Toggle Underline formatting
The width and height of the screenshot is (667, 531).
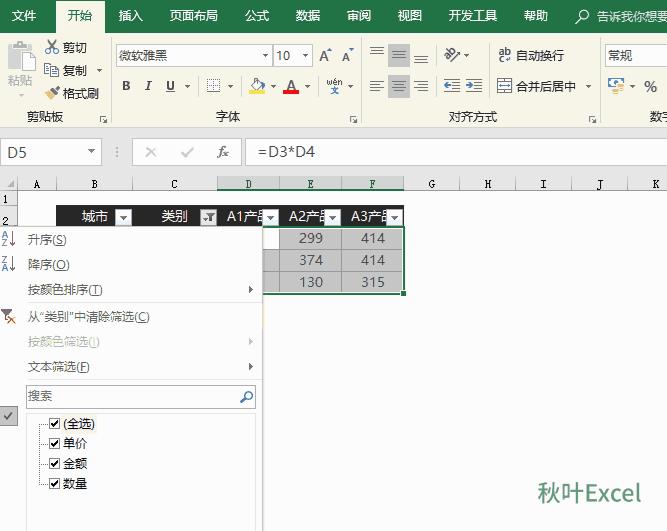pos(171,86)
